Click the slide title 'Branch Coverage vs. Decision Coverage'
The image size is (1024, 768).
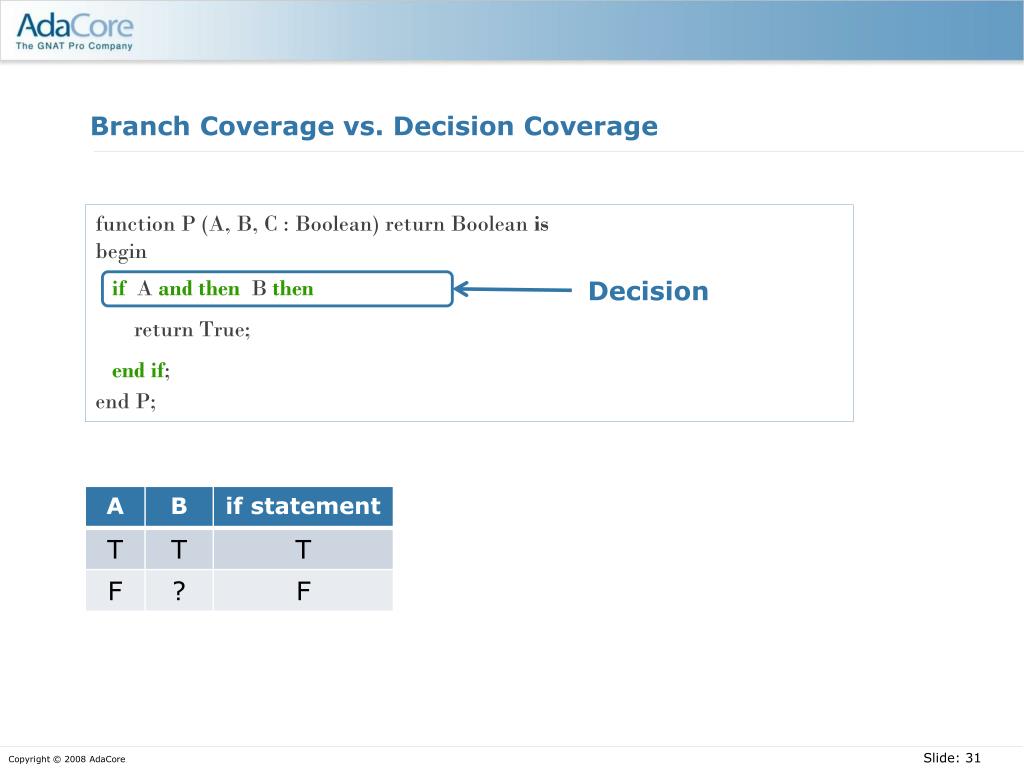tap(374, 126)
